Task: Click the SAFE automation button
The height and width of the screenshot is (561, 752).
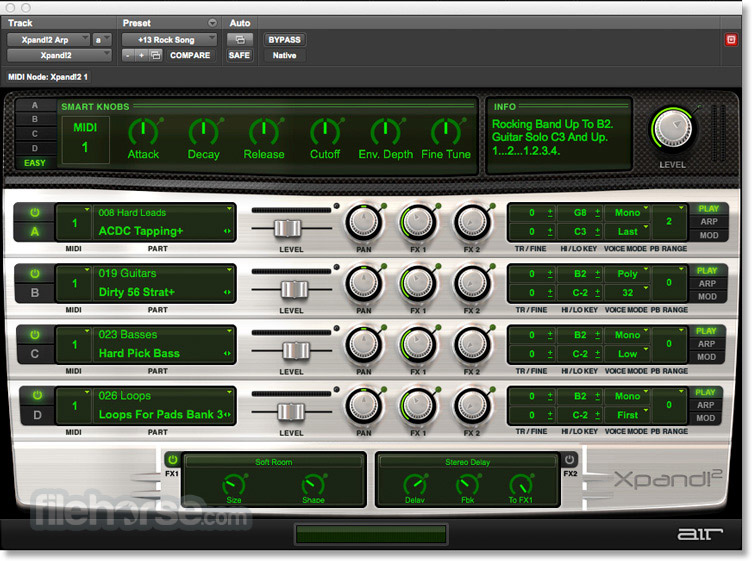Action: point(239,55)
